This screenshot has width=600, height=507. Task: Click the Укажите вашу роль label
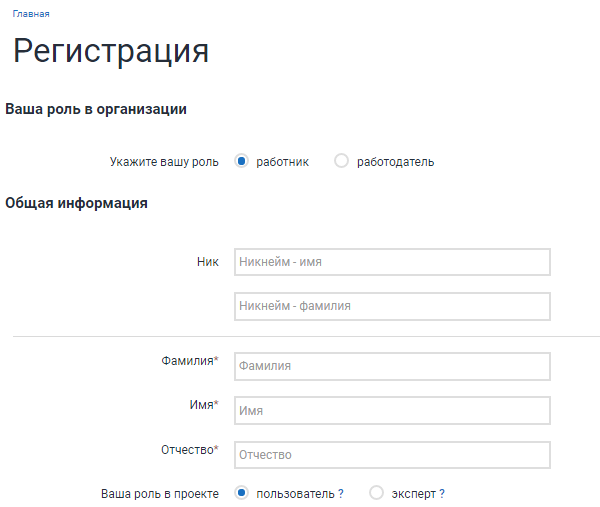(x=163, y=162)
